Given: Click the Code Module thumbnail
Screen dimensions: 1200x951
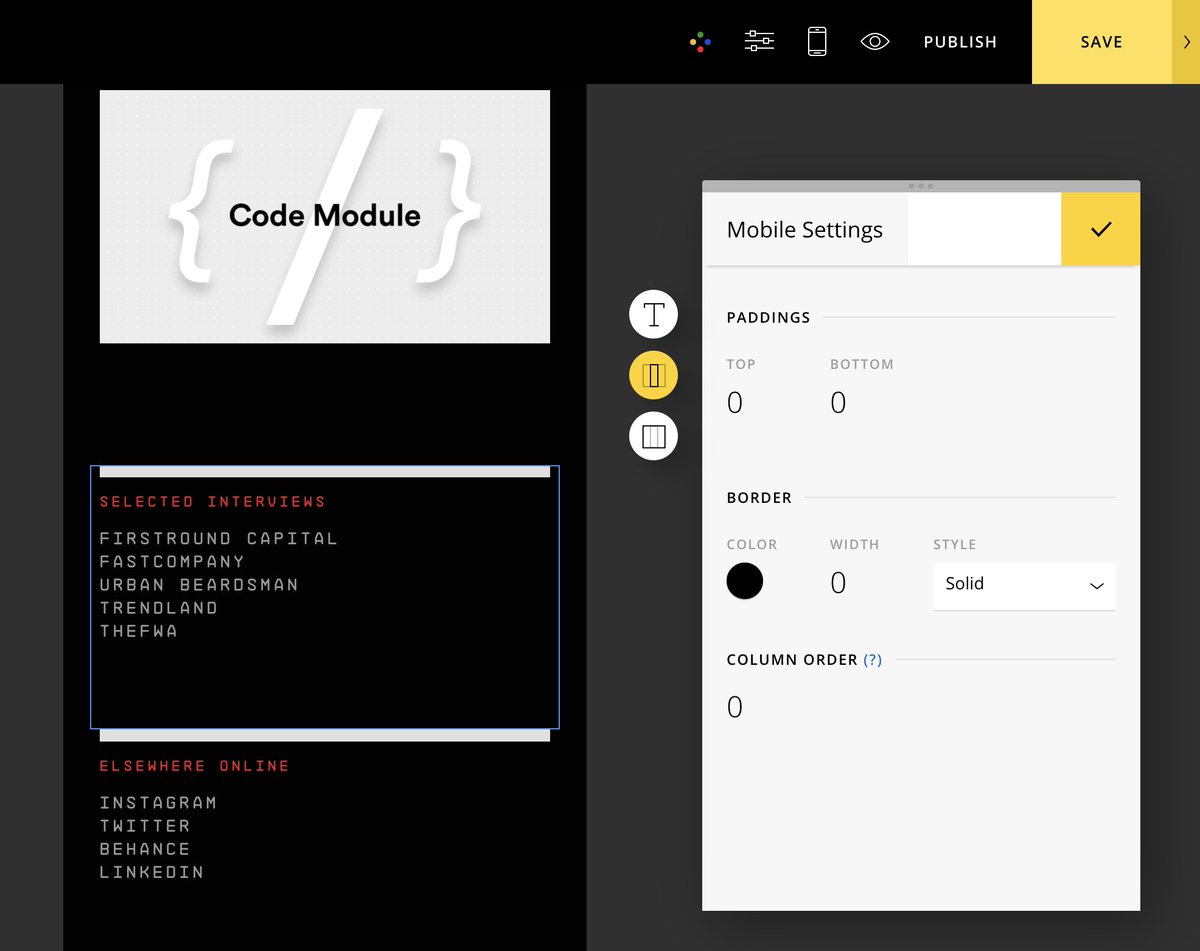Looking at the screenshot, I should (x=325, y=217).
